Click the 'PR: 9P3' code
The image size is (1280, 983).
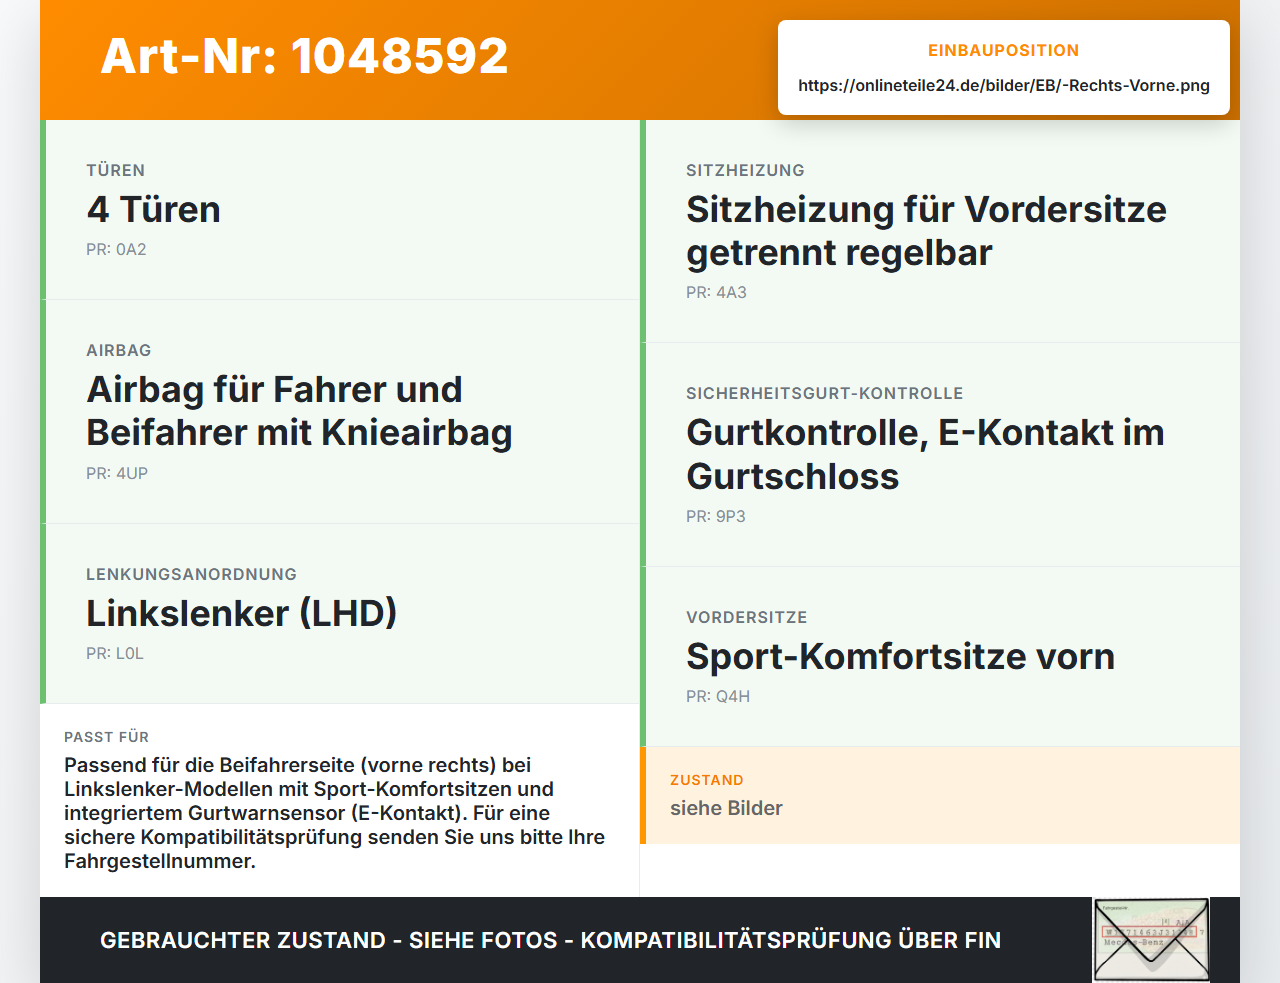716,516
